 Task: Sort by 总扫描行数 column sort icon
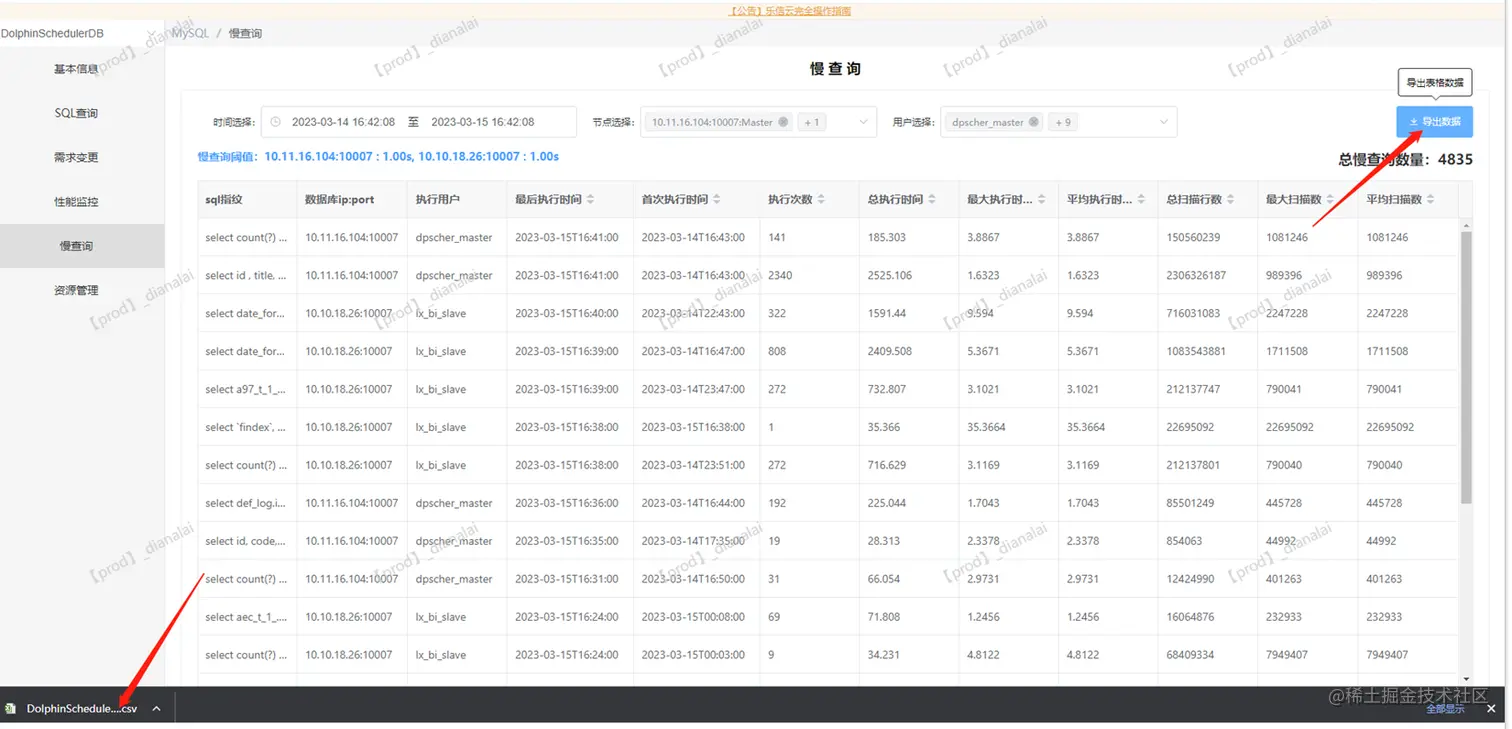point(1231,200)
